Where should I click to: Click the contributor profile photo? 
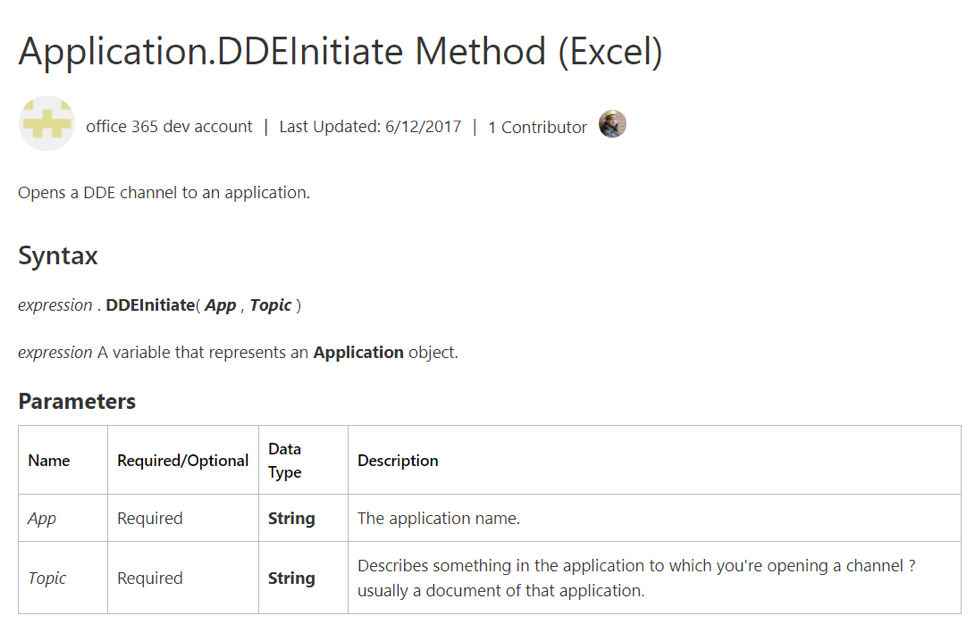click(612, 125)
